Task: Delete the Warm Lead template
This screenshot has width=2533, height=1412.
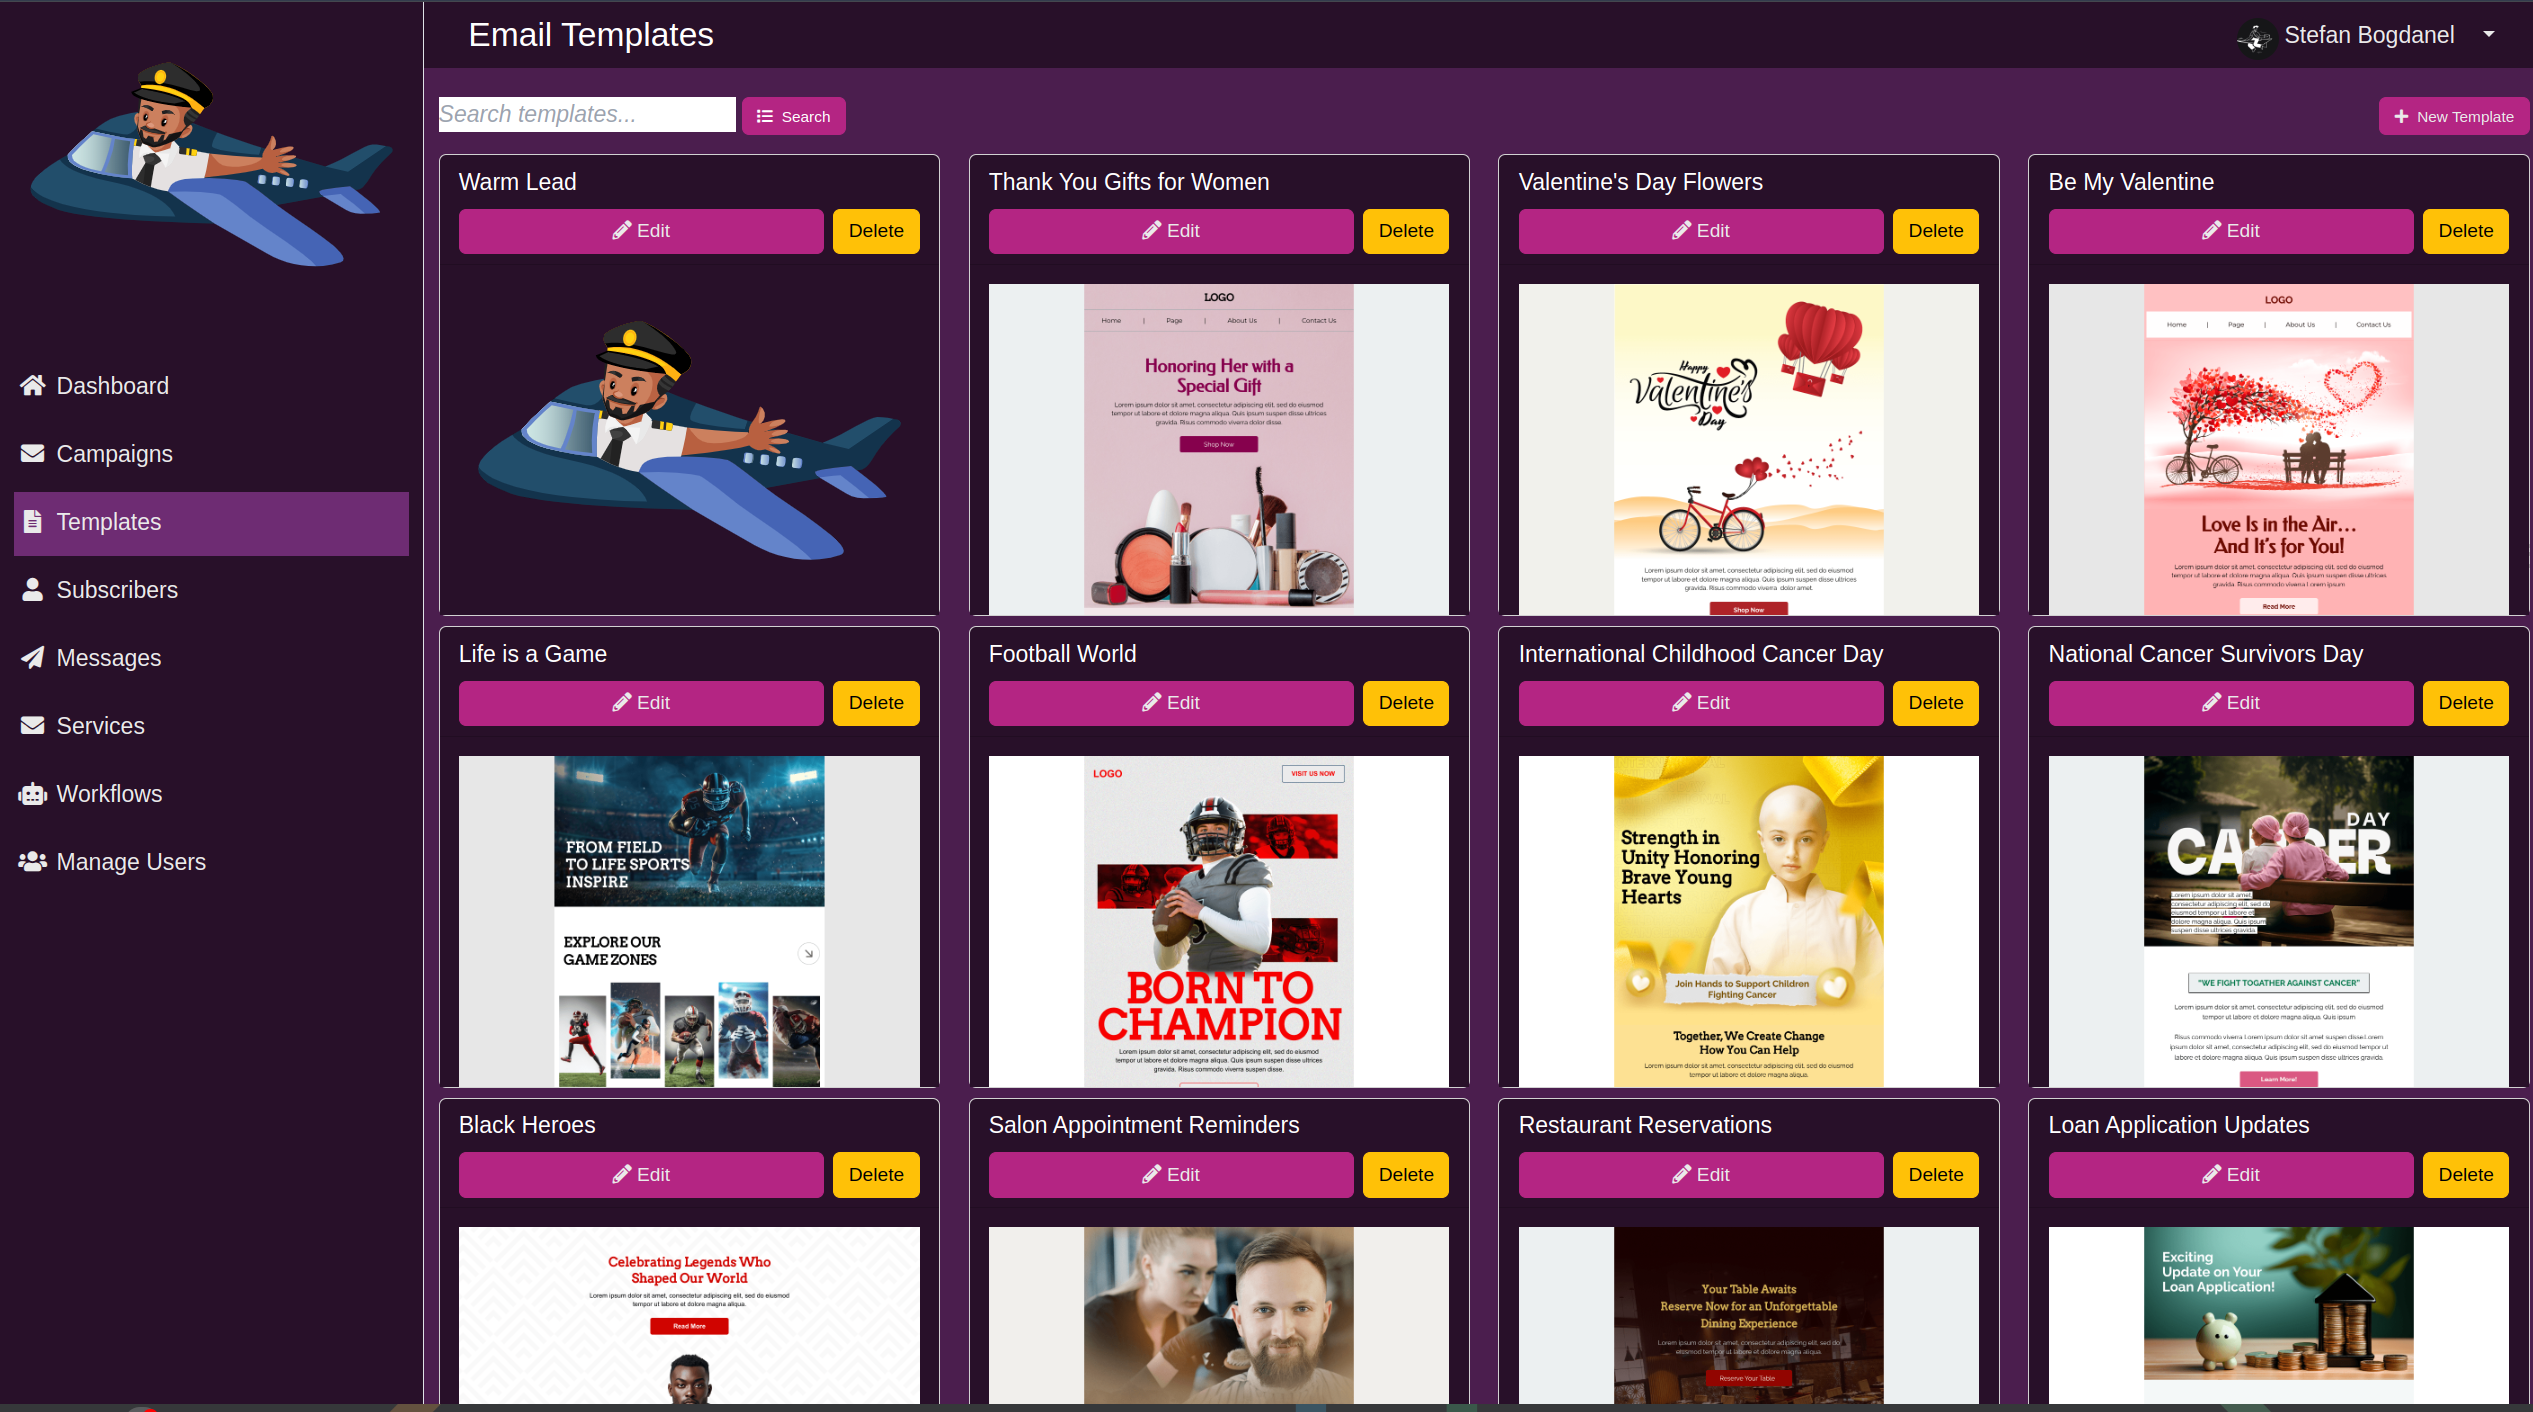Action: click(876, 231)
